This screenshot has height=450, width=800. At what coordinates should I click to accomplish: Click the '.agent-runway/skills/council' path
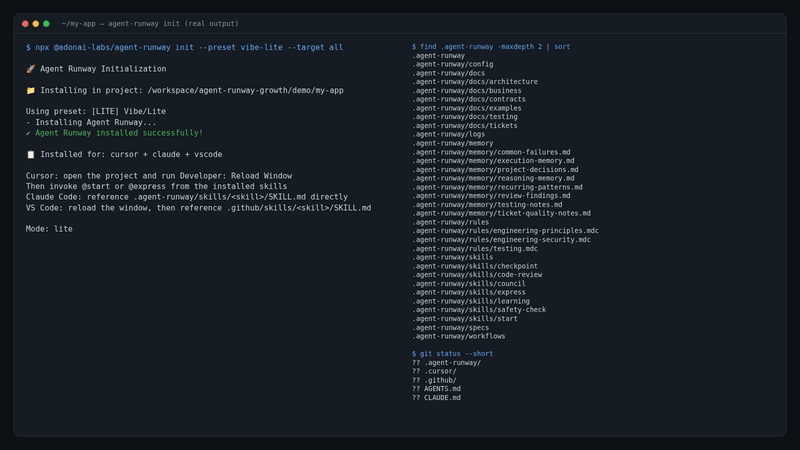(x=469, y=284)
